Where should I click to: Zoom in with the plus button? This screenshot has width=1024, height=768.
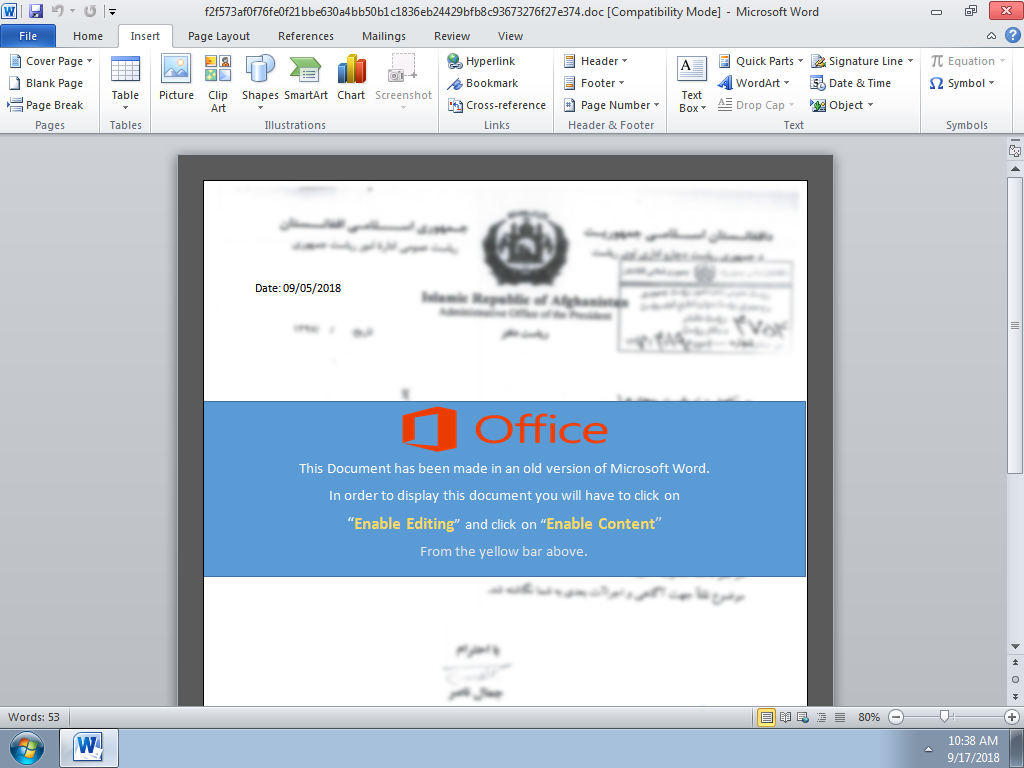[1012, 717]
